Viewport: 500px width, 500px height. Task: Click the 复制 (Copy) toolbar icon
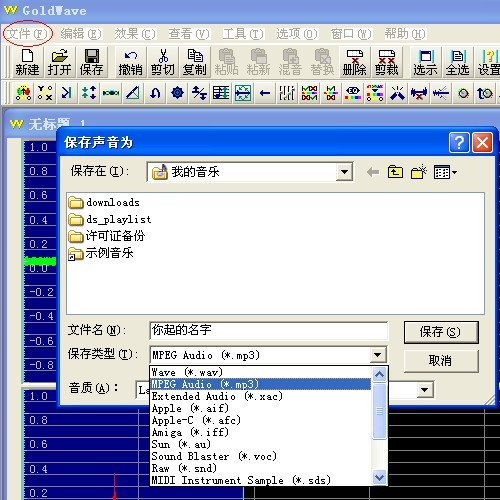point(195,62)
